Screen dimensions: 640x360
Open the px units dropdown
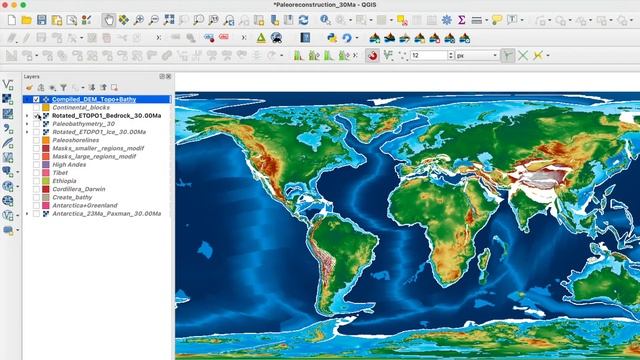click(x=477, y=55)
